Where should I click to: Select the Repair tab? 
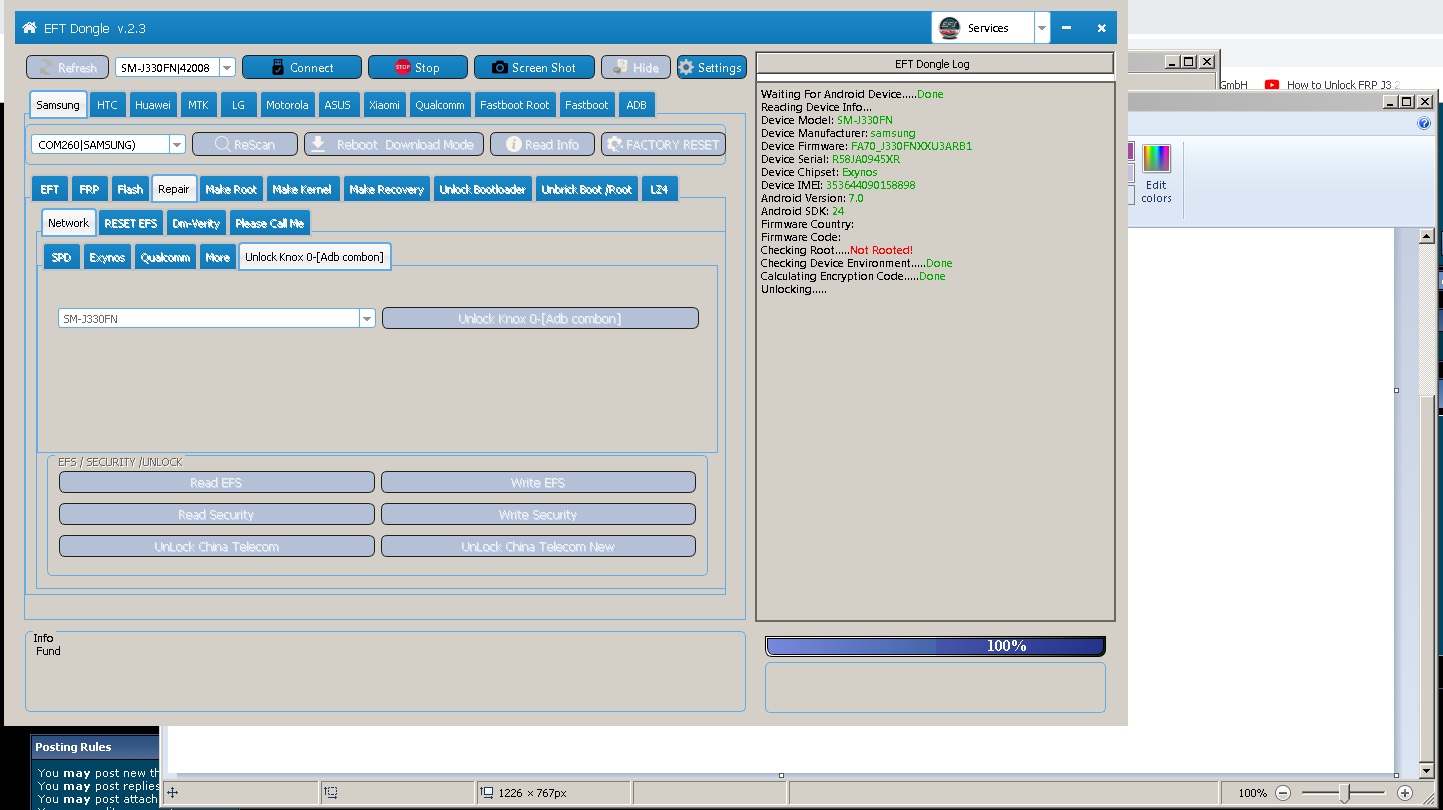tap(174, 189)
